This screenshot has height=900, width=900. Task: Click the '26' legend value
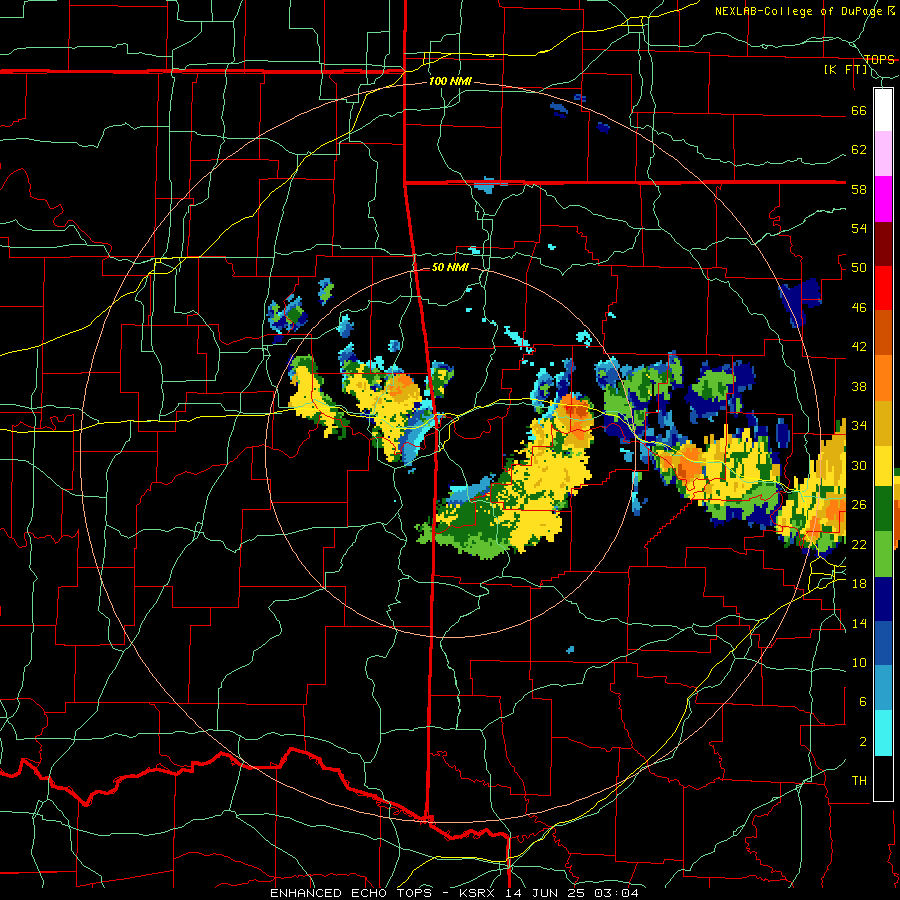coord(859,505)
